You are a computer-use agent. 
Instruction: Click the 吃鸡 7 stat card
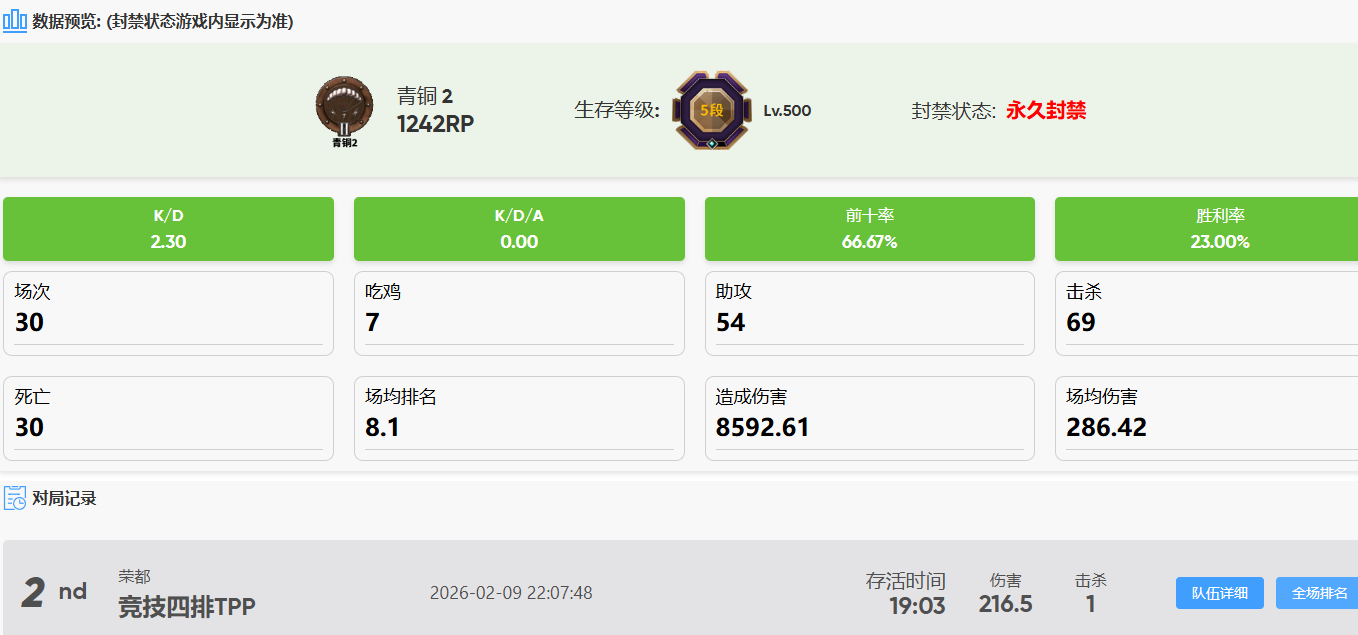coord(519,313)
